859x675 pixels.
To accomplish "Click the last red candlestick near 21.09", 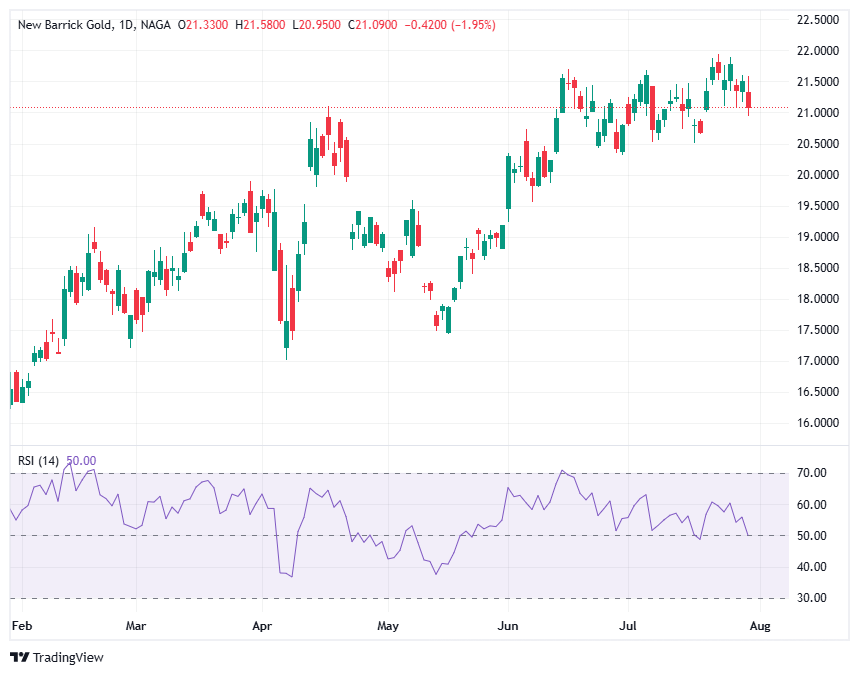I will pyautogui.click(x=748, y=100).
